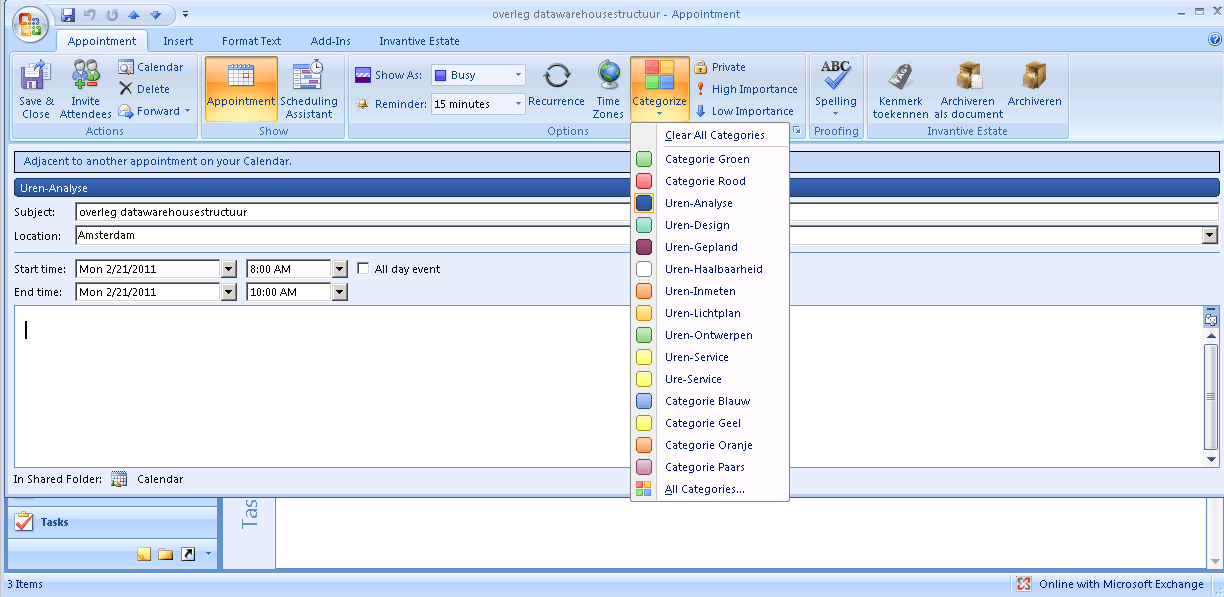Open the end time 10:00 AM dropdown
This screenshot has height=597, width=1224.
(339, 292)
